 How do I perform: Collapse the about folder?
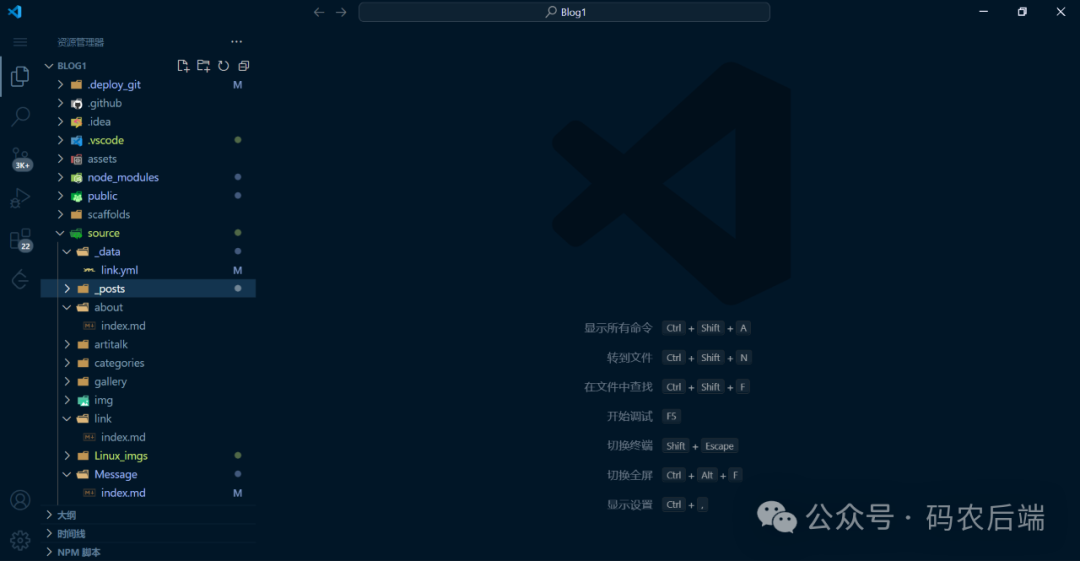click(x=67, y=307)
